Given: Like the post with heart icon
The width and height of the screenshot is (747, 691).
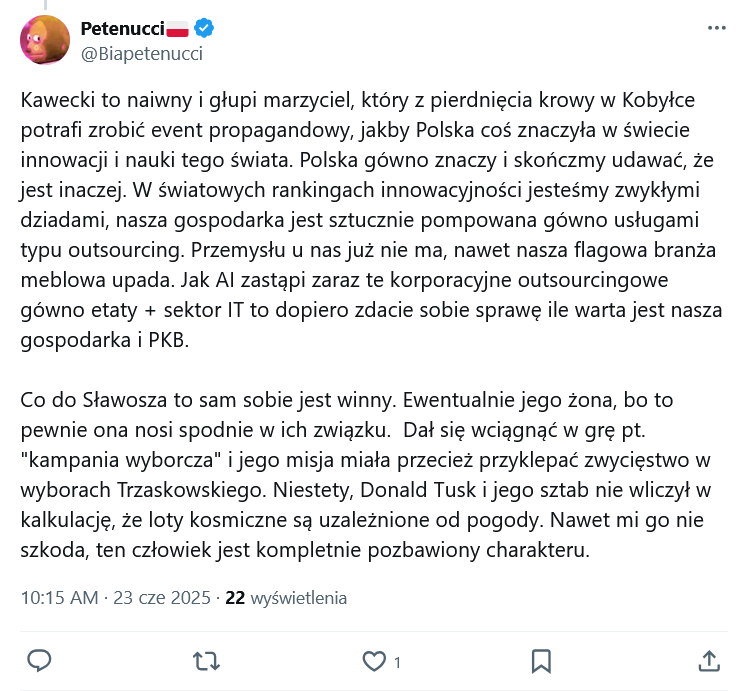Looking at the screenshot, I should tap(374, 661).
